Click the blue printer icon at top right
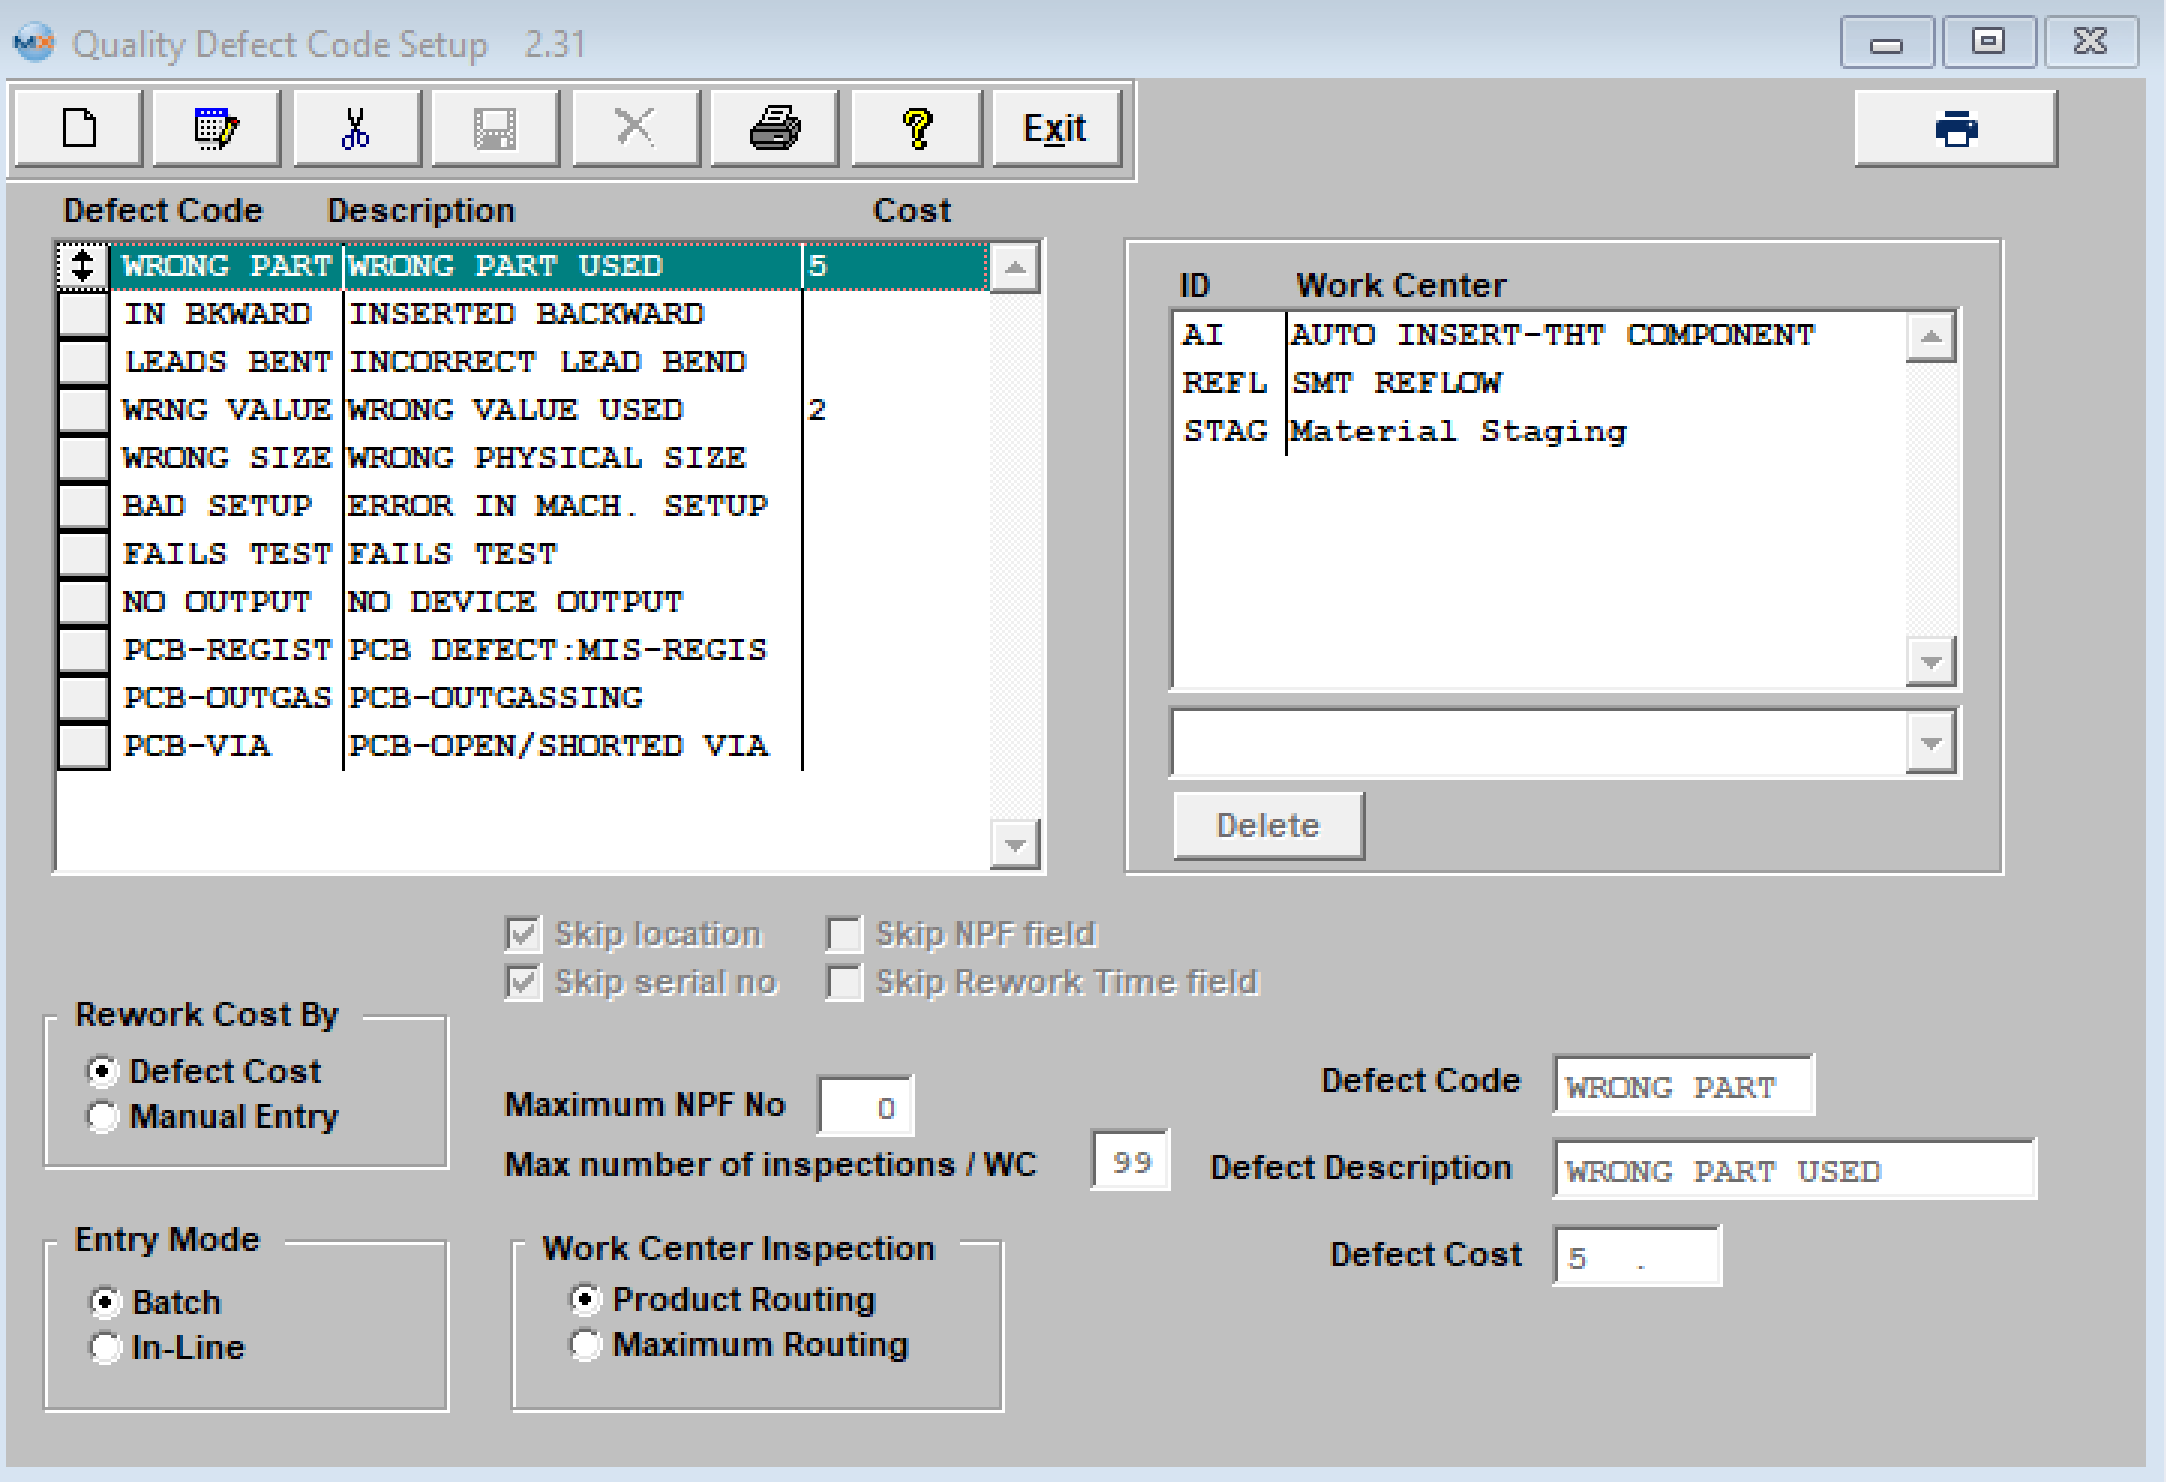The width and height of the screenshot is (2166, 1482). [1955, 129]
